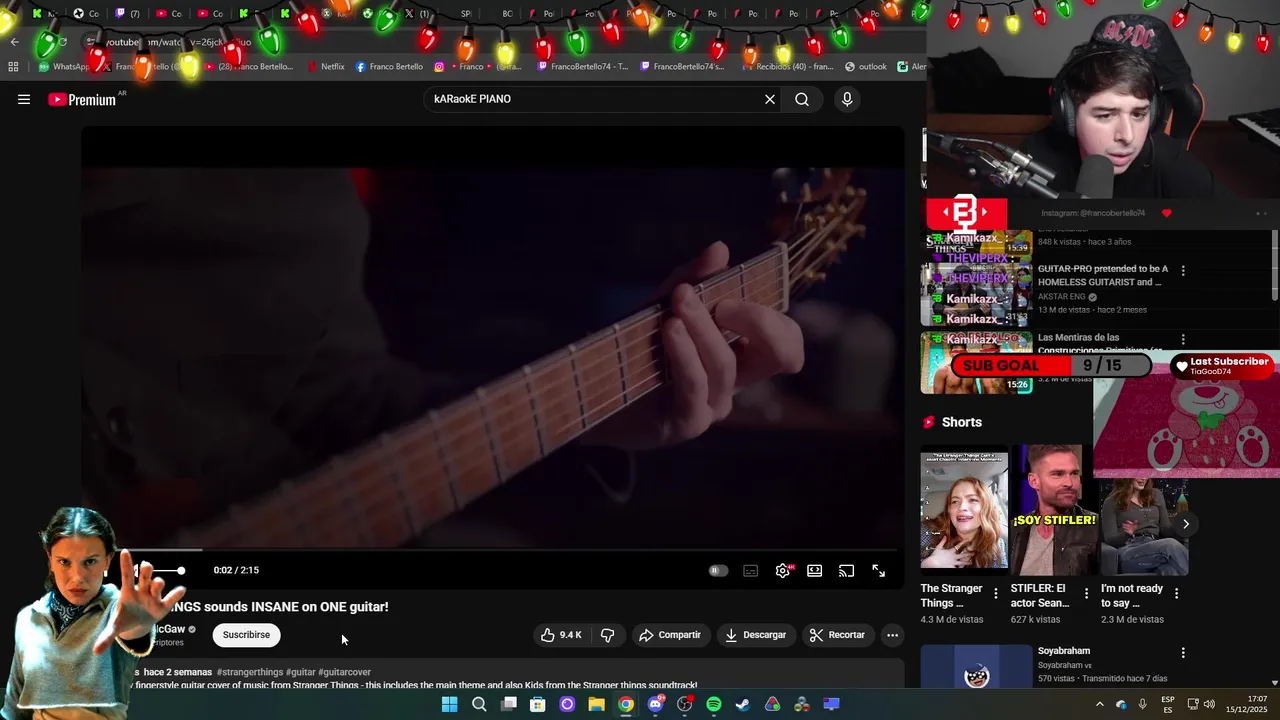Screen dimensions: 1280x720
Task: Dislike the video with the thumbs-down
Action: [607, 635]
